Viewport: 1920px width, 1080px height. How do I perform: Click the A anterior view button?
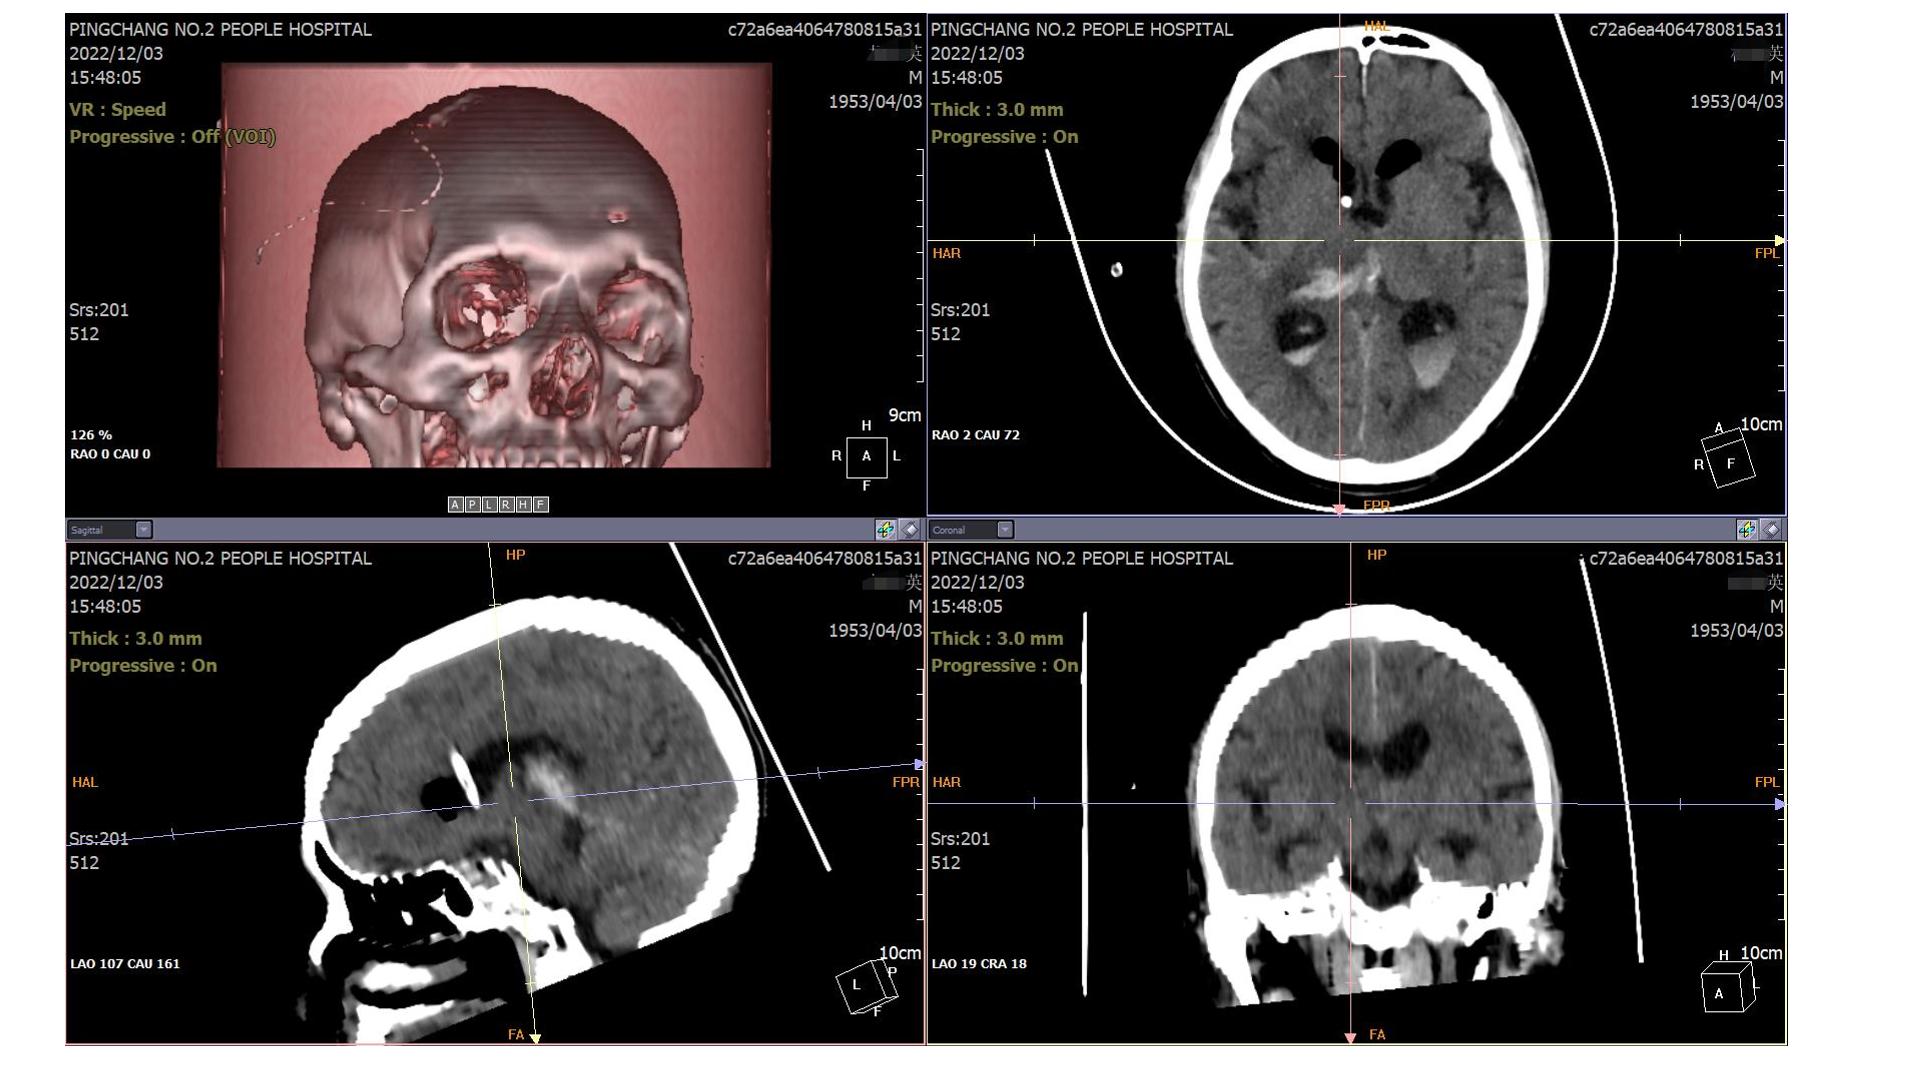click(x=455, y=505)
